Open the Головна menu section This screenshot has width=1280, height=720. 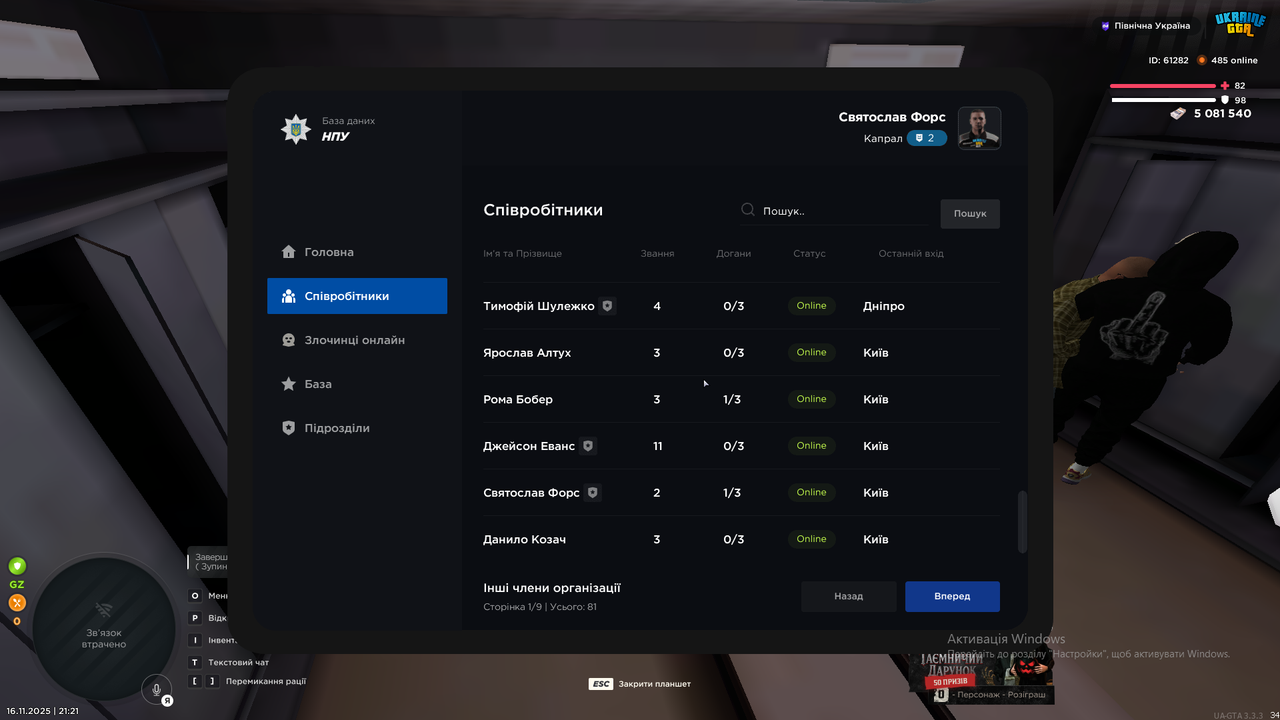pyautogui.click(x=357, y=252)
